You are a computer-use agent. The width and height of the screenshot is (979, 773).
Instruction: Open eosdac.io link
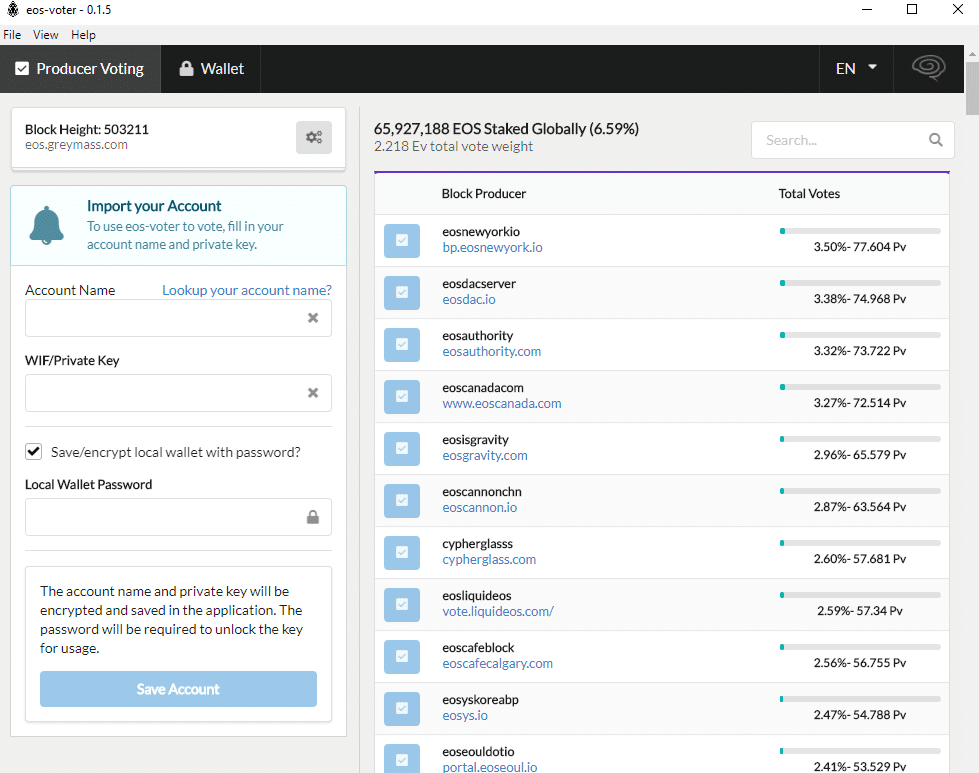click(469, 300)
